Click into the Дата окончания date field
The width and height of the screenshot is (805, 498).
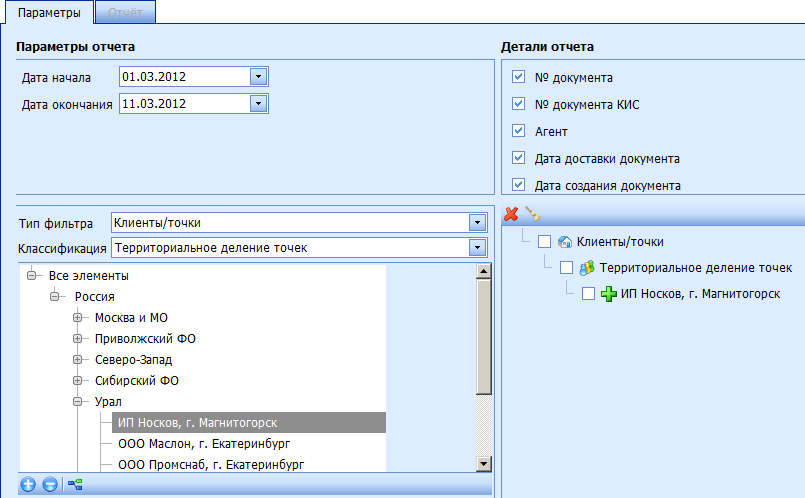(182, 103)
